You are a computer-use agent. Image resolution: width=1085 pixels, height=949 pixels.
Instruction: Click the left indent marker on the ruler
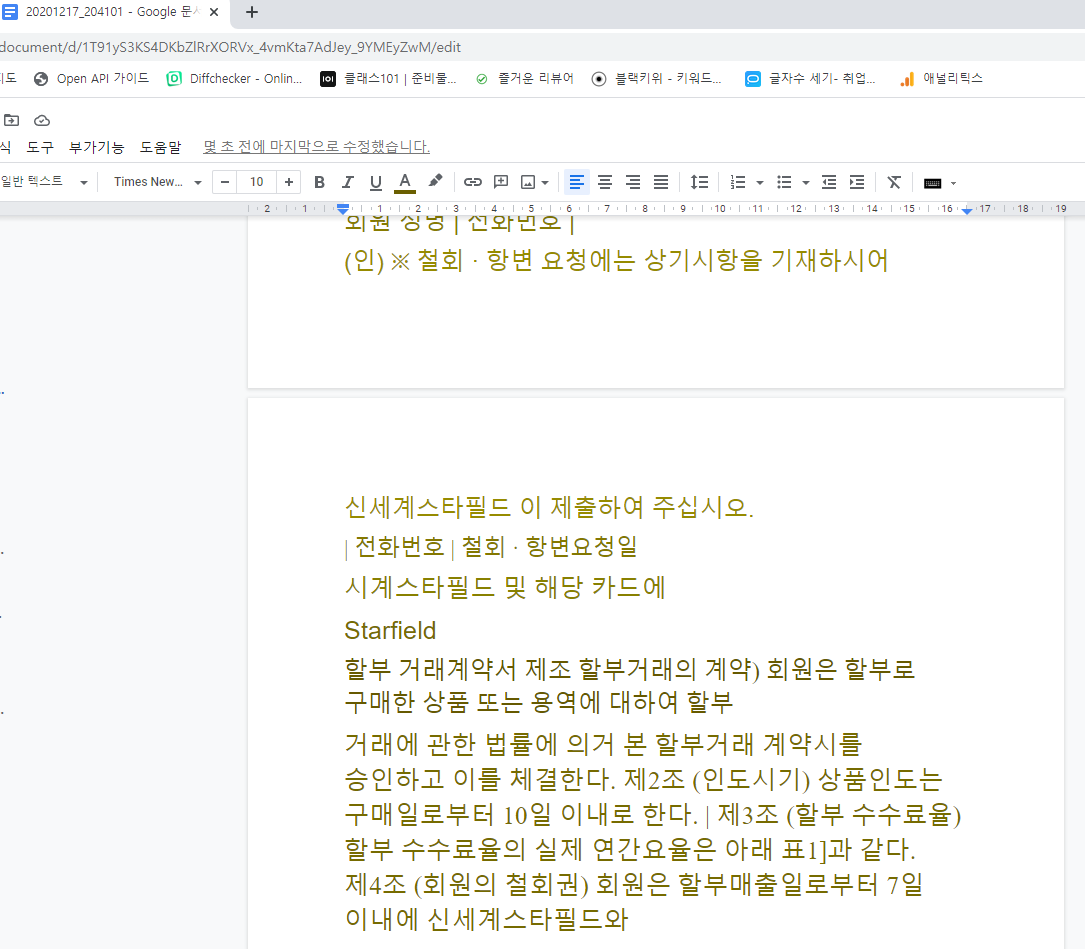pyautogui.click(x=343, y=208)
